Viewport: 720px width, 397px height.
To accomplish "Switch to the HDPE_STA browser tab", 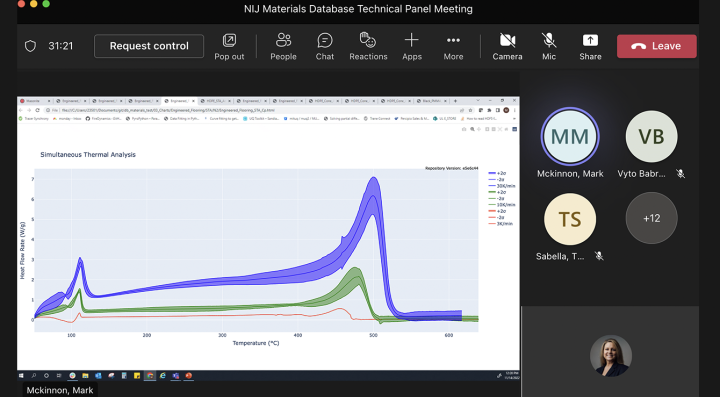I will (x=216, y=101).
